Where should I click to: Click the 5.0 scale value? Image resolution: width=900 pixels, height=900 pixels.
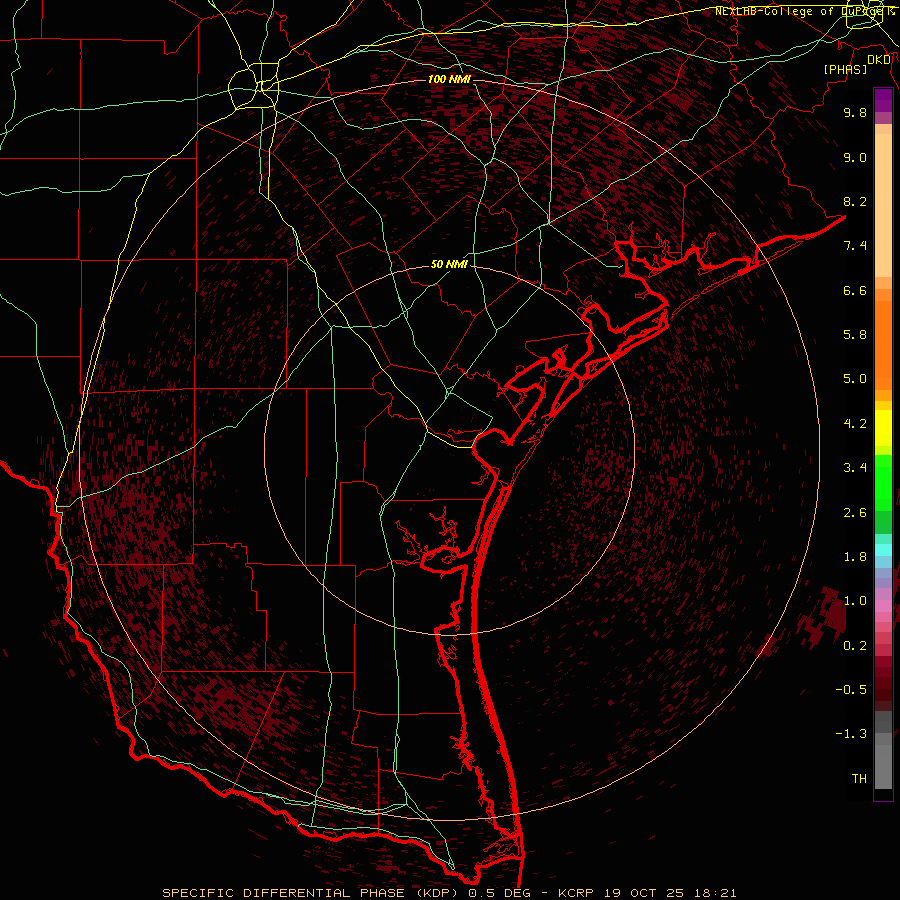[x=855, y=379]
